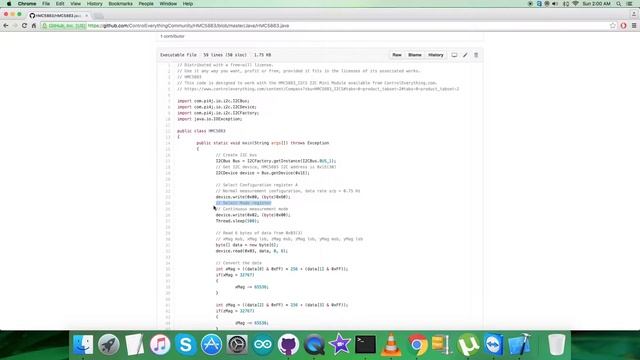Open uTorrent from the dock

click(x=468, y=345)
